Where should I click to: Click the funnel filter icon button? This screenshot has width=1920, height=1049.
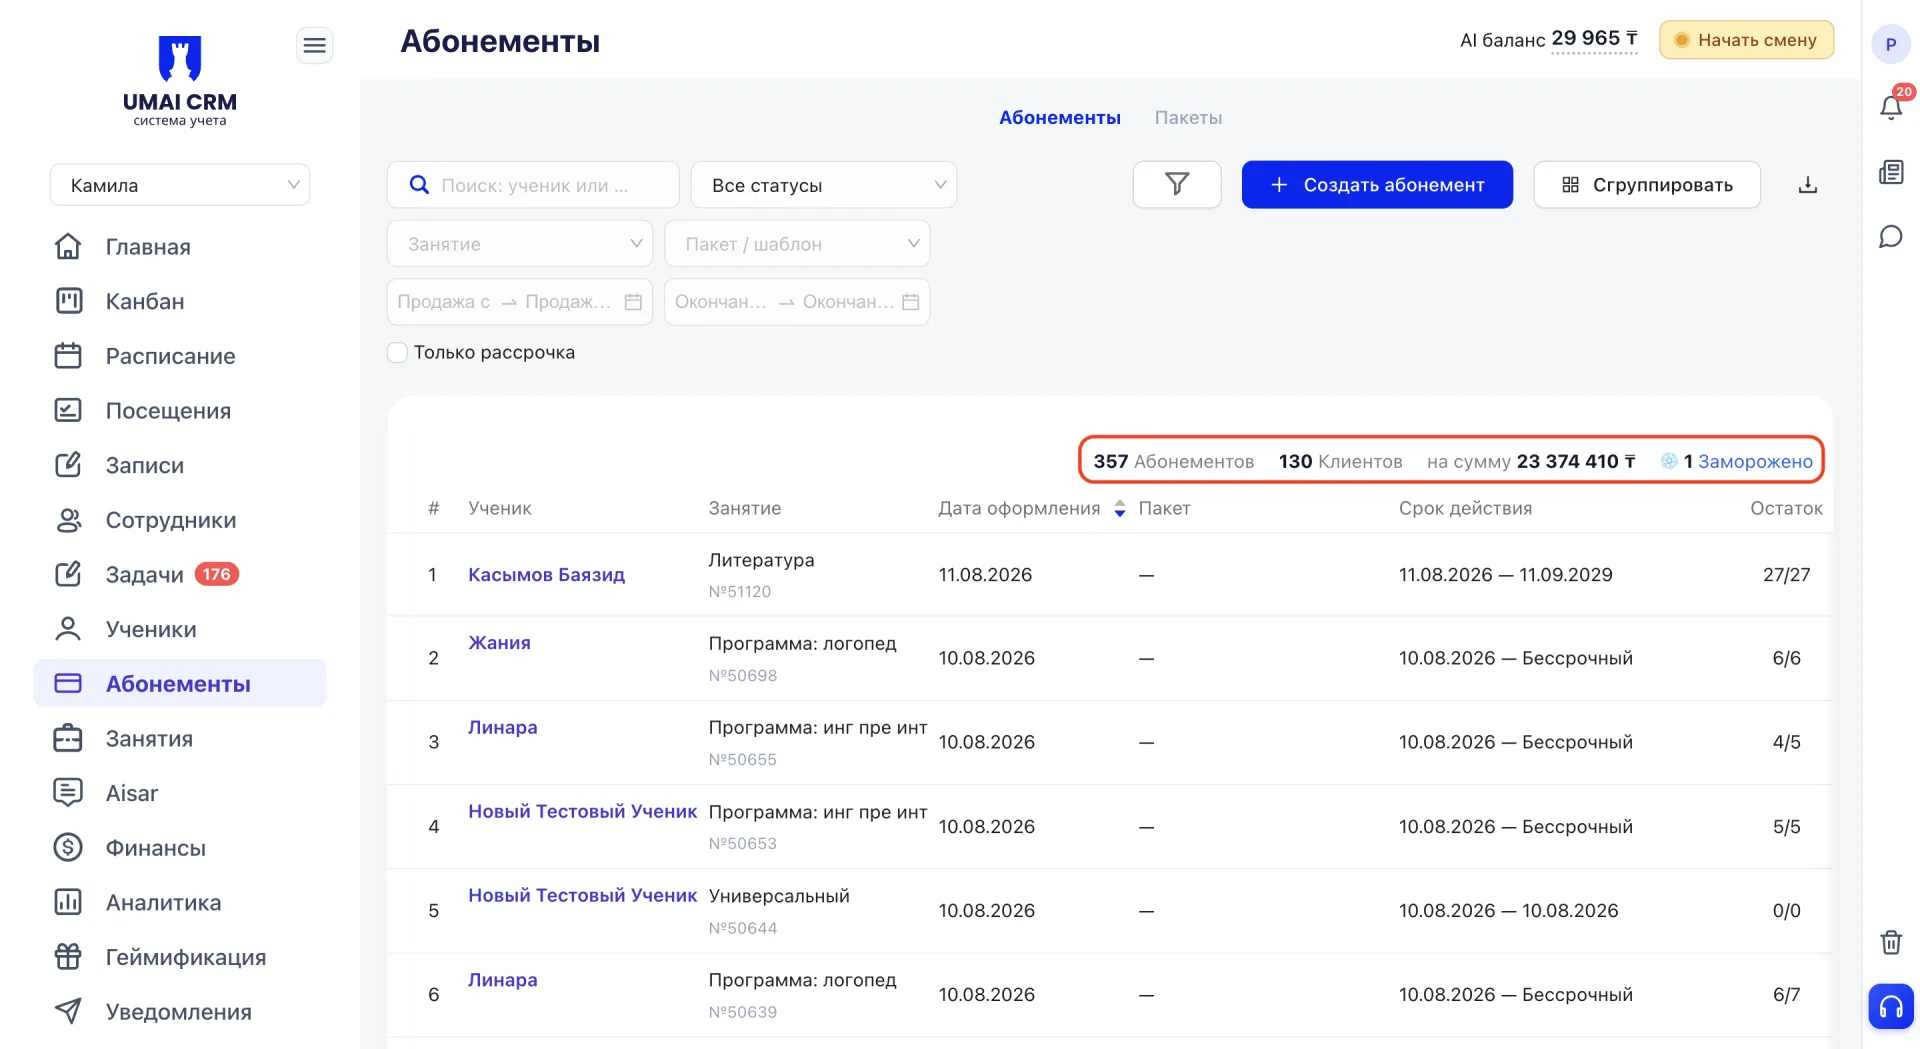(1177, 185)
